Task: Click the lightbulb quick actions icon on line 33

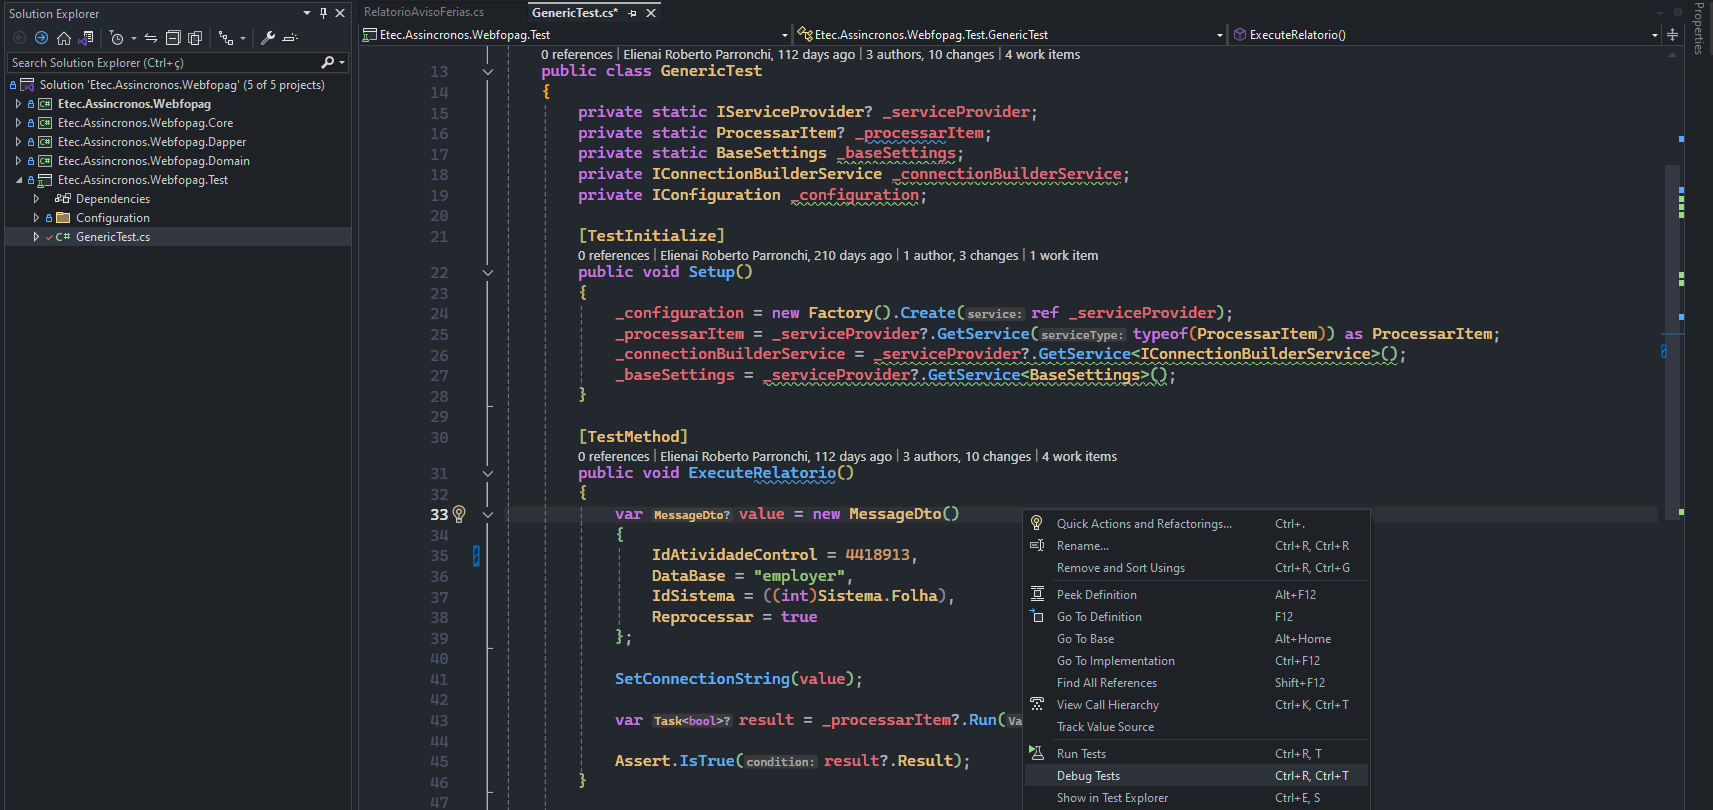Action: (x=459, y=514)
